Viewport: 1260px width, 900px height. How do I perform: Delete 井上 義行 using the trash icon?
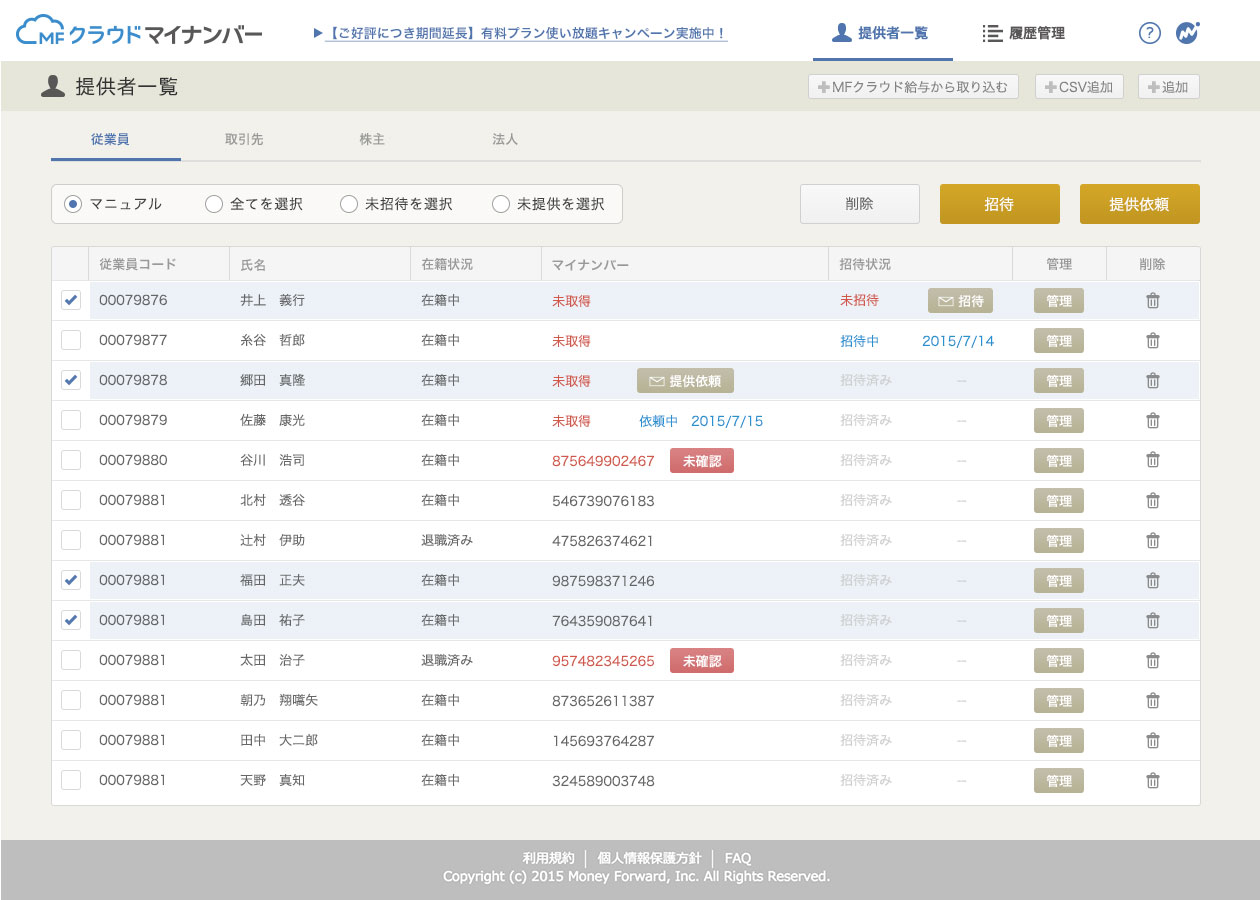[x=1152, y=300]
